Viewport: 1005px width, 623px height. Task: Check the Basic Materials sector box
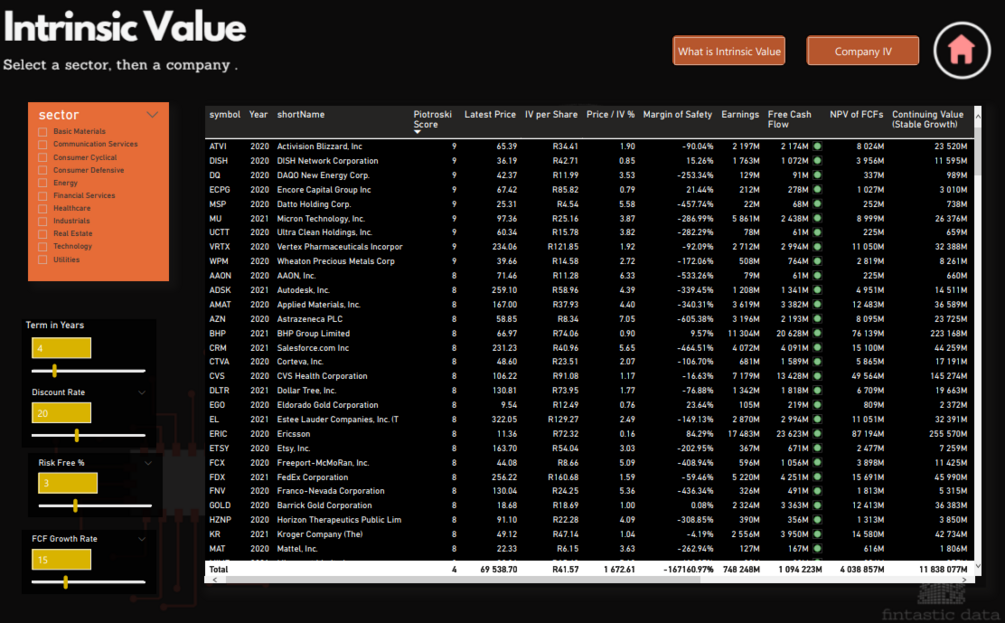[x=43, y=131]
